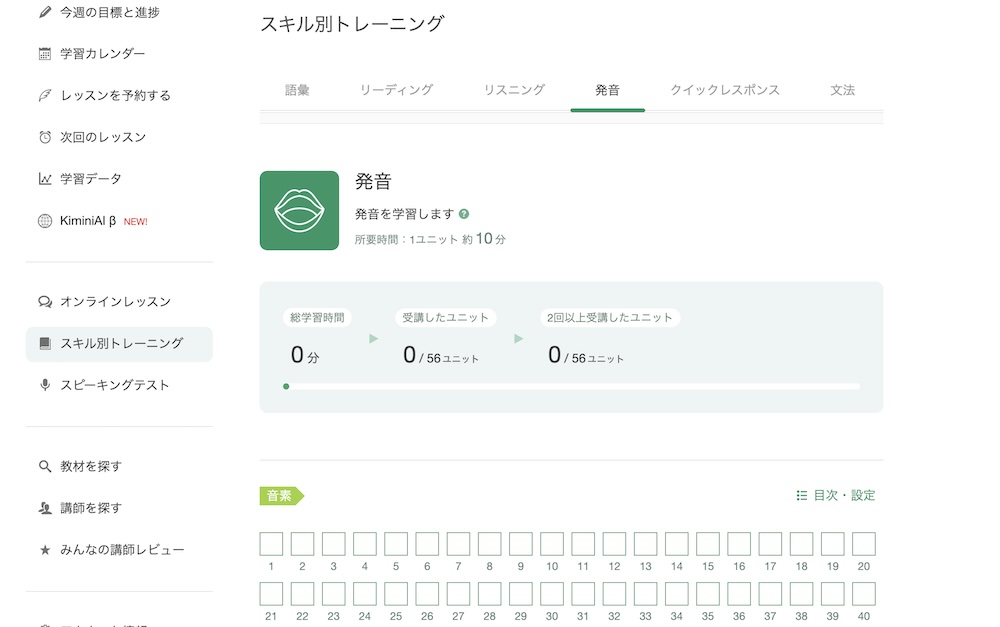Viewport: 1000px width, 627px height.
Task: Click the person icon for 講師を探す
Action: [45, 508]
